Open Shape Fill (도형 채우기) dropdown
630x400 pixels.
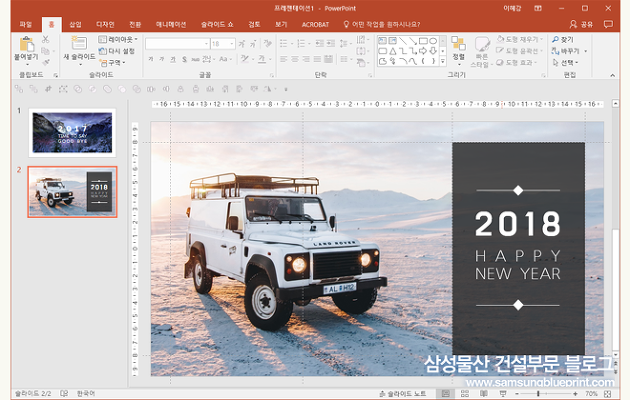coord(520,39)
